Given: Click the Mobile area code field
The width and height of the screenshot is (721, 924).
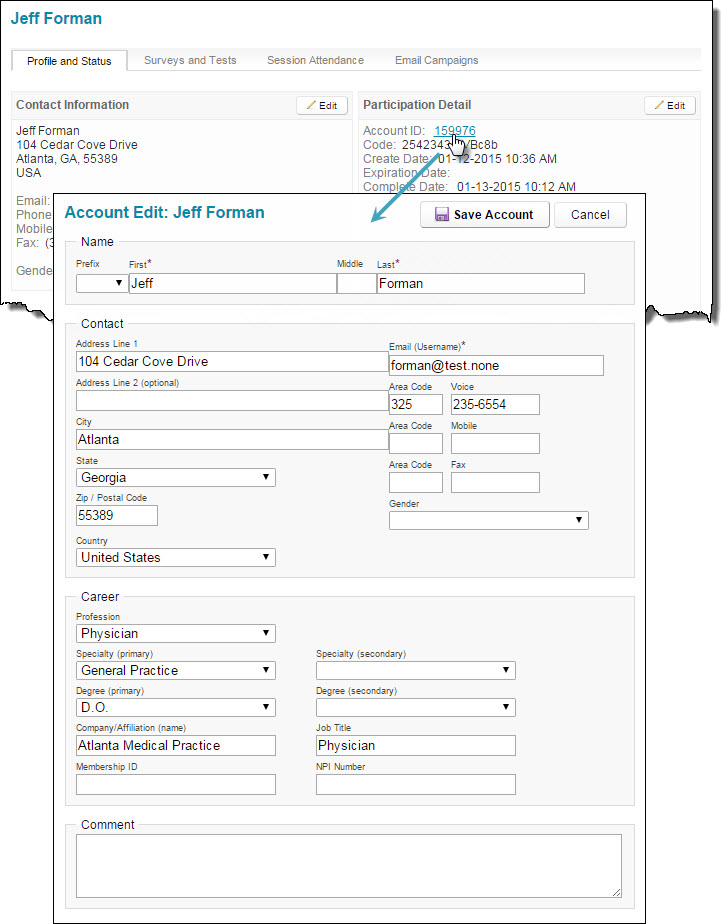Looking at the screenshot, I should pos(416,444).
